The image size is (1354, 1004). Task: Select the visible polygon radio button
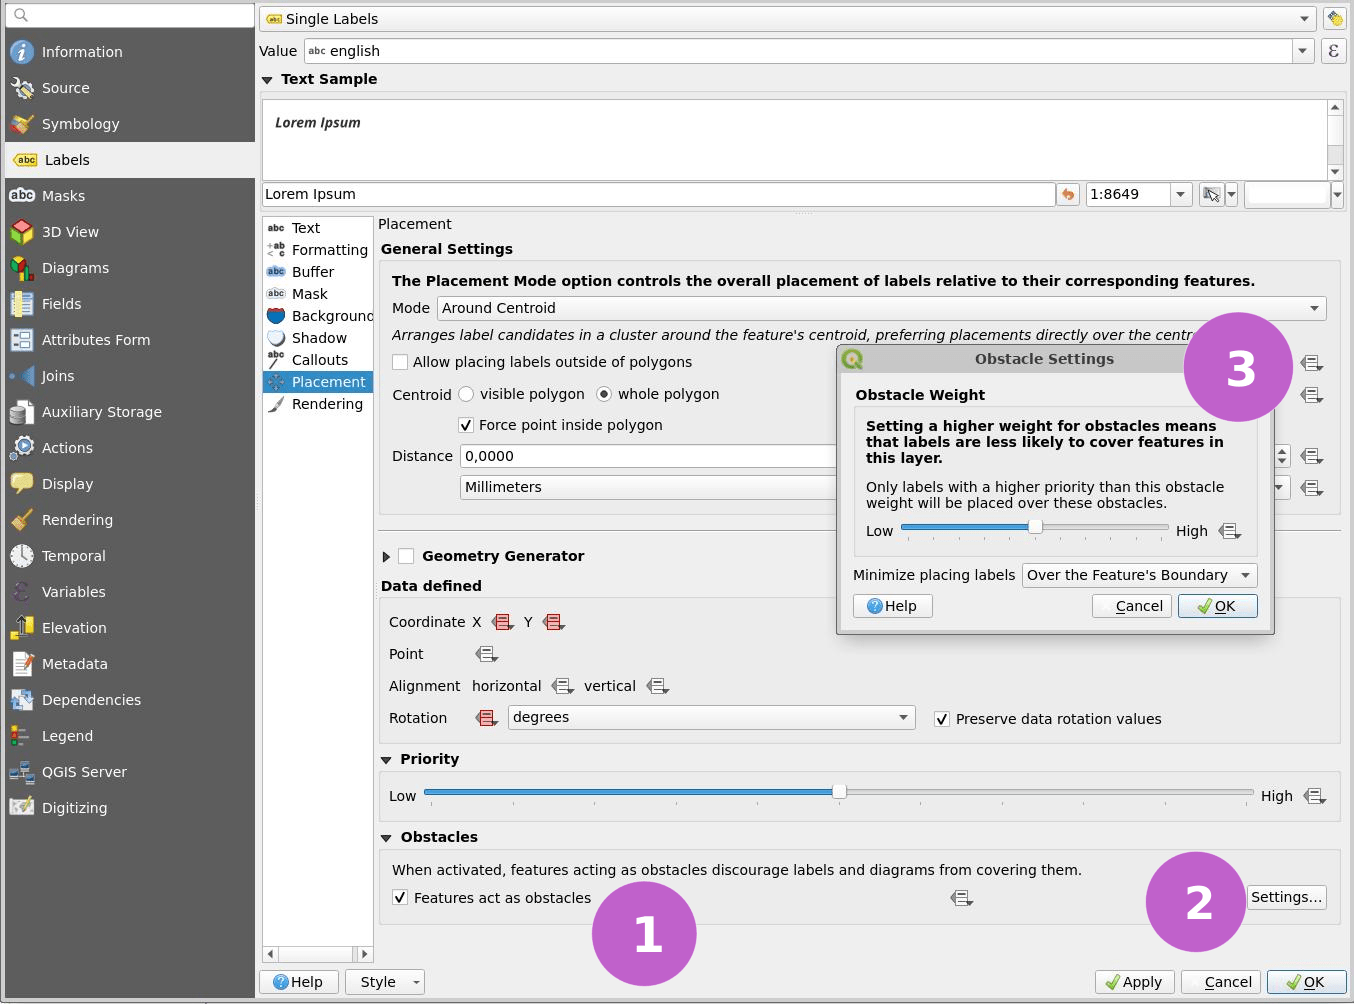(466, 394)
